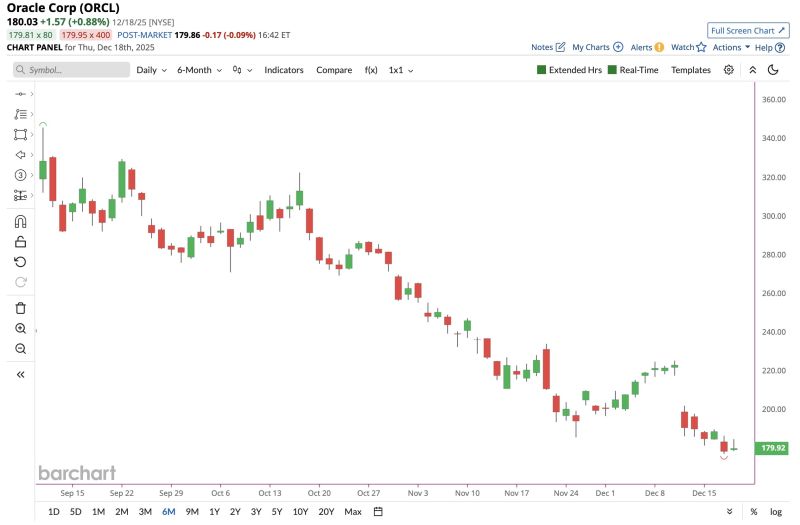
Task: Zoom out of the chart
Action: (x=20, y=348)
